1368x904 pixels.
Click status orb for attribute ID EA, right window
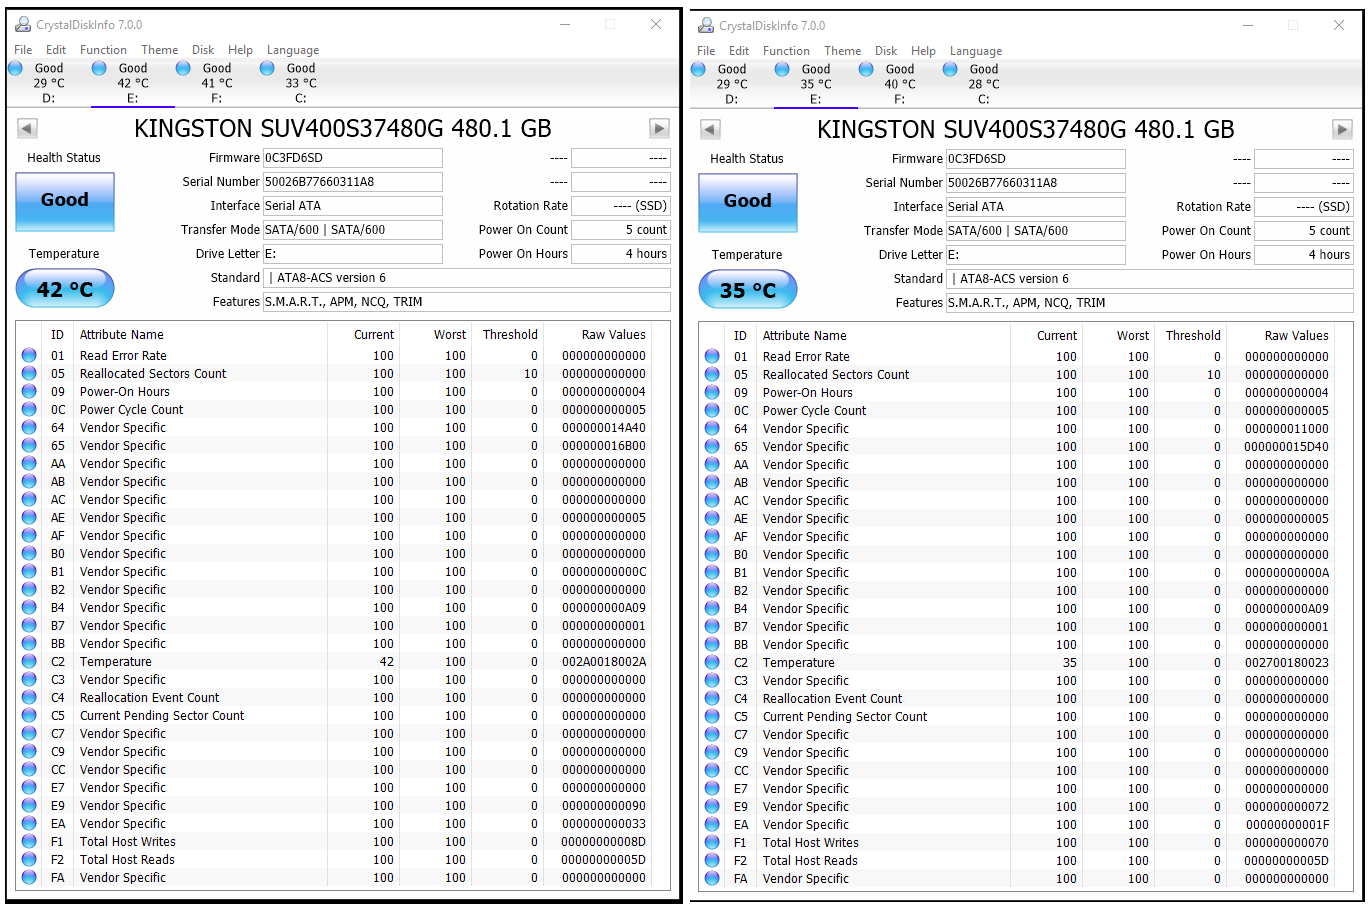coord(712,824)
